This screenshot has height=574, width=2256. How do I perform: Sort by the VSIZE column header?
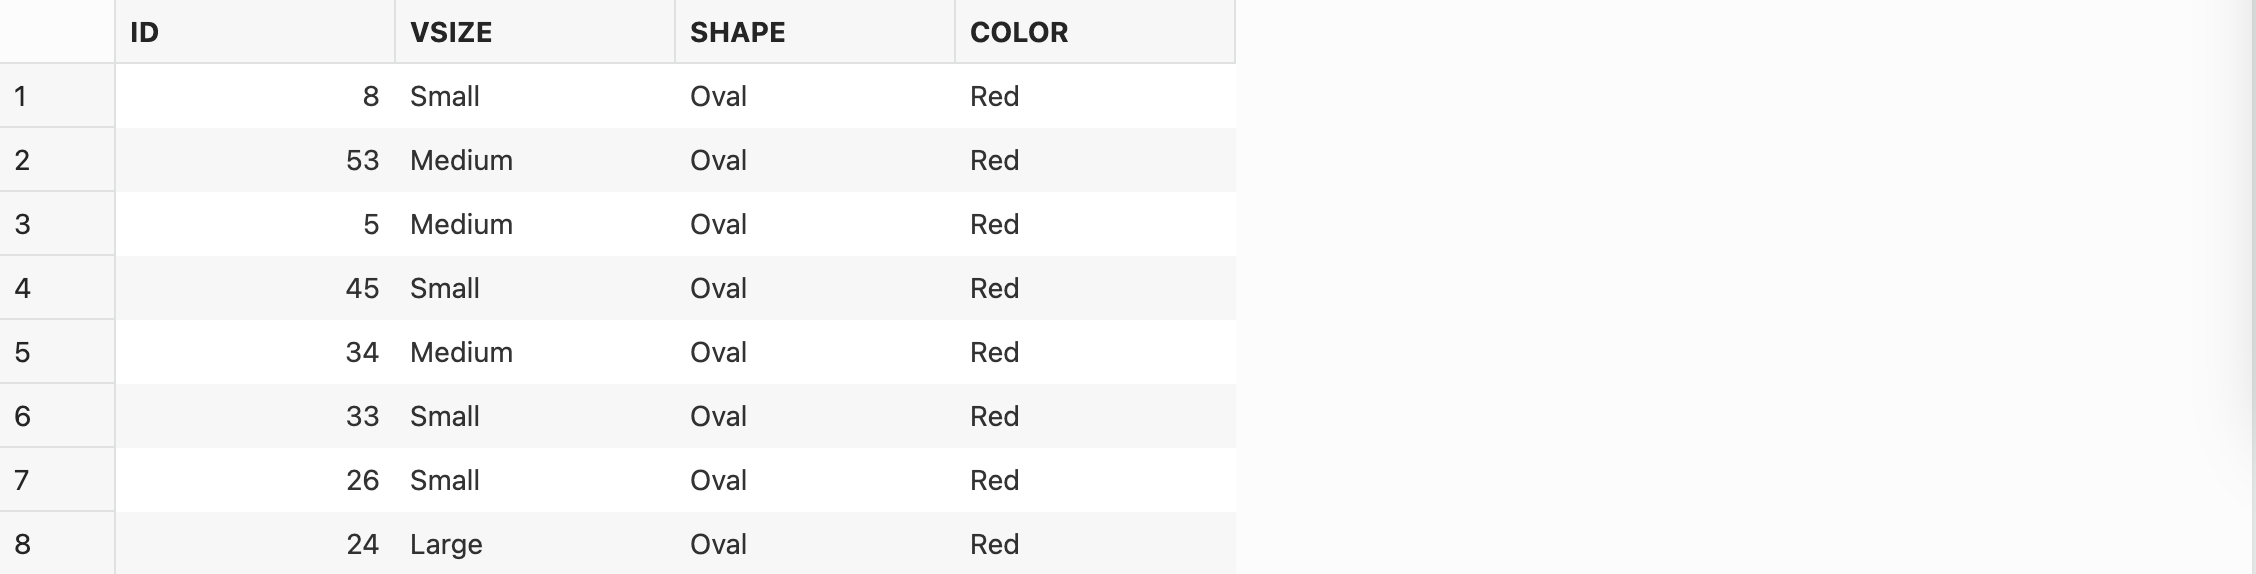[x=534, y=32]
